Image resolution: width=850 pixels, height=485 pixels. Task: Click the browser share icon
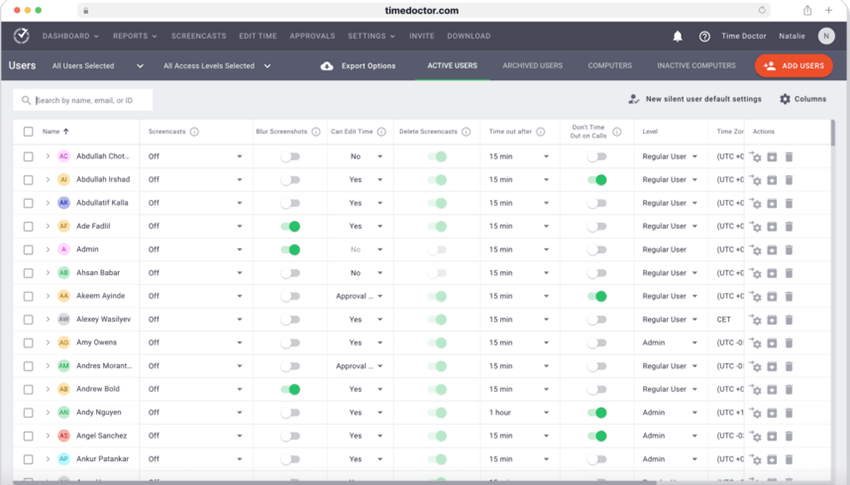(807, 10)
